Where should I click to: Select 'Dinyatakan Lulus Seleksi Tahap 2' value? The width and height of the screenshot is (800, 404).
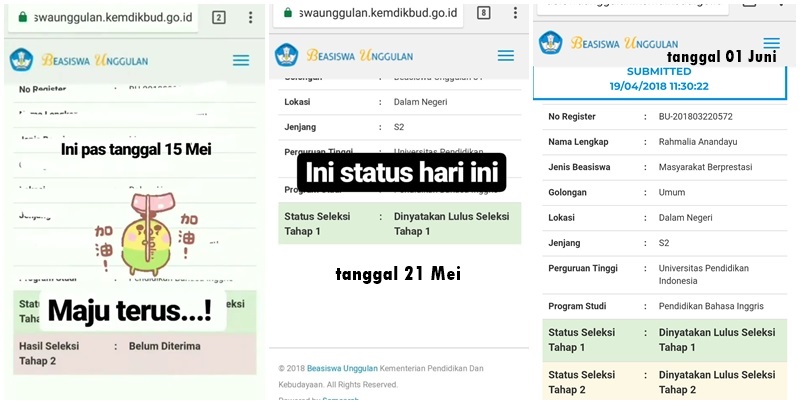tap(717, 382)
